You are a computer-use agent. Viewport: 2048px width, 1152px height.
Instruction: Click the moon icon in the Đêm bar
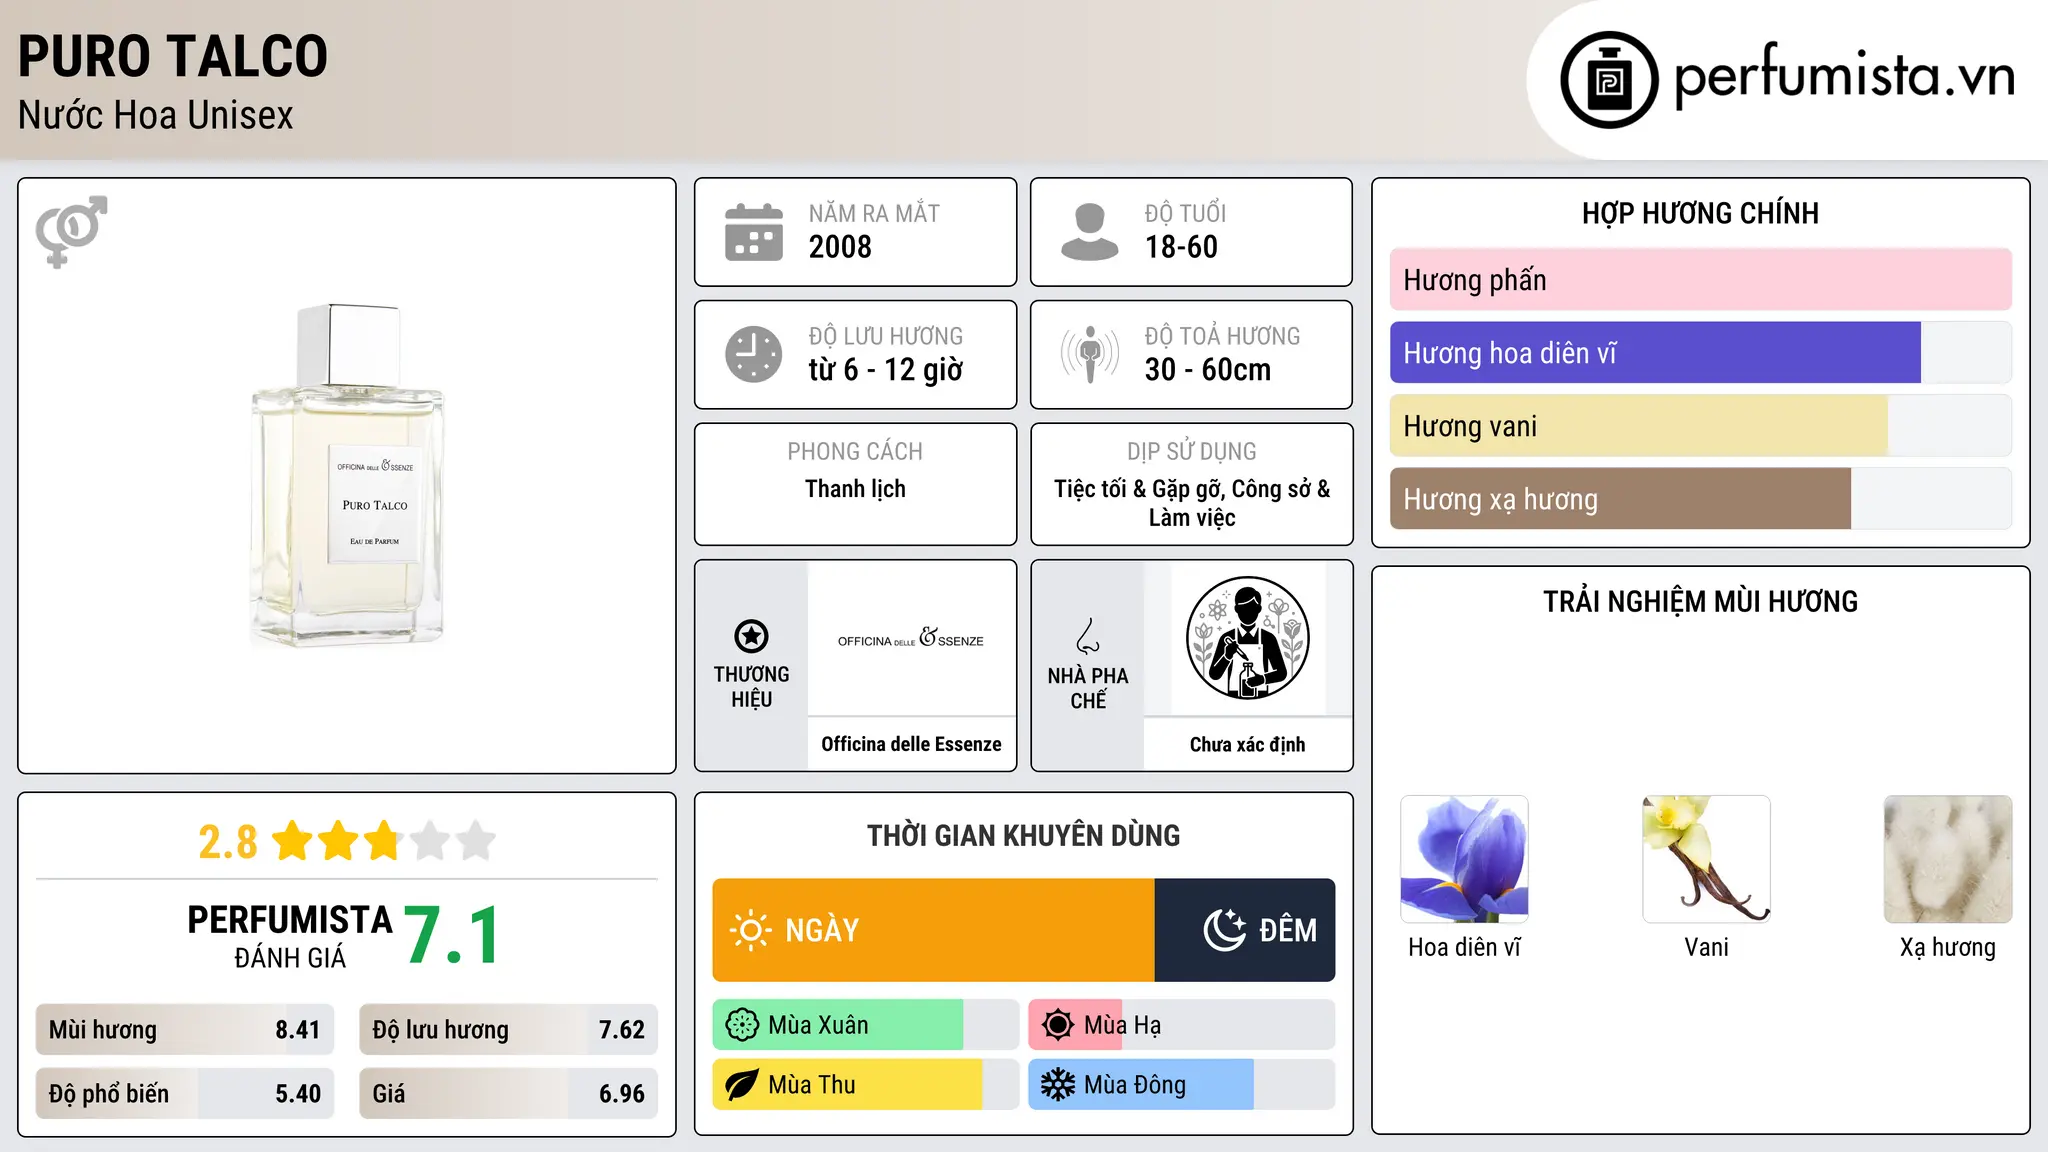[x=1224, y=930]
